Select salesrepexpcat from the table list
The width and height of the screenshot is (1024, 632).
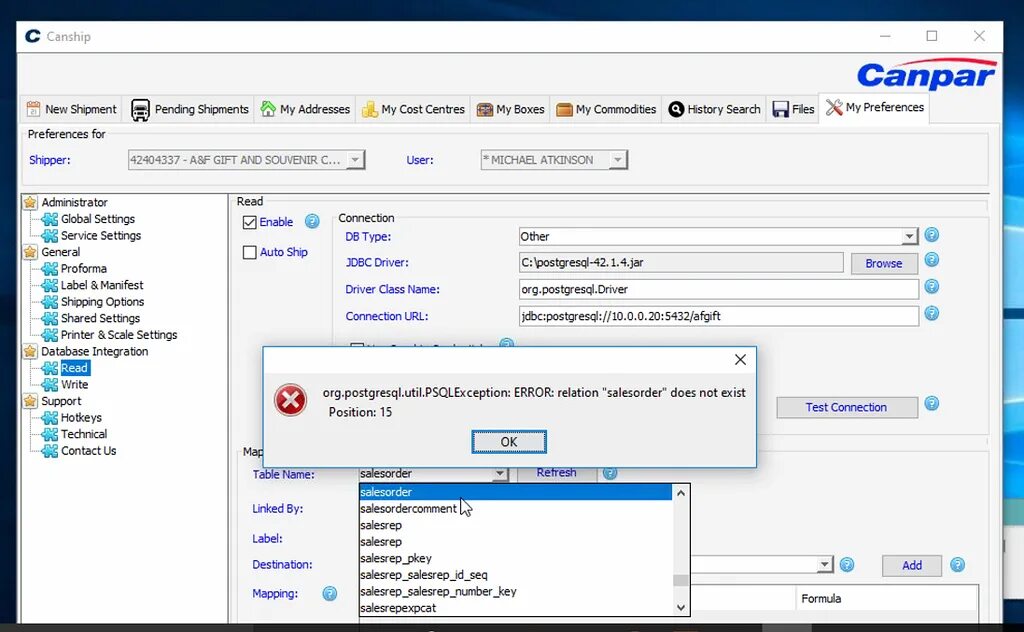[x=515, y=608]
